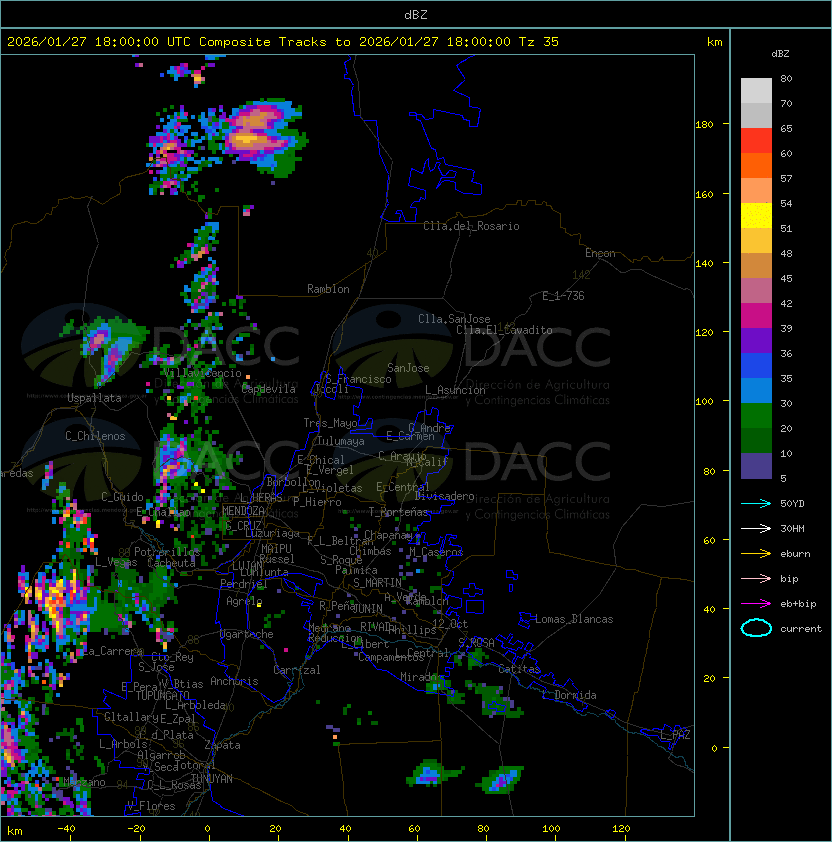Select the red 65 dBZ legend swatch

tap(756, 140)
